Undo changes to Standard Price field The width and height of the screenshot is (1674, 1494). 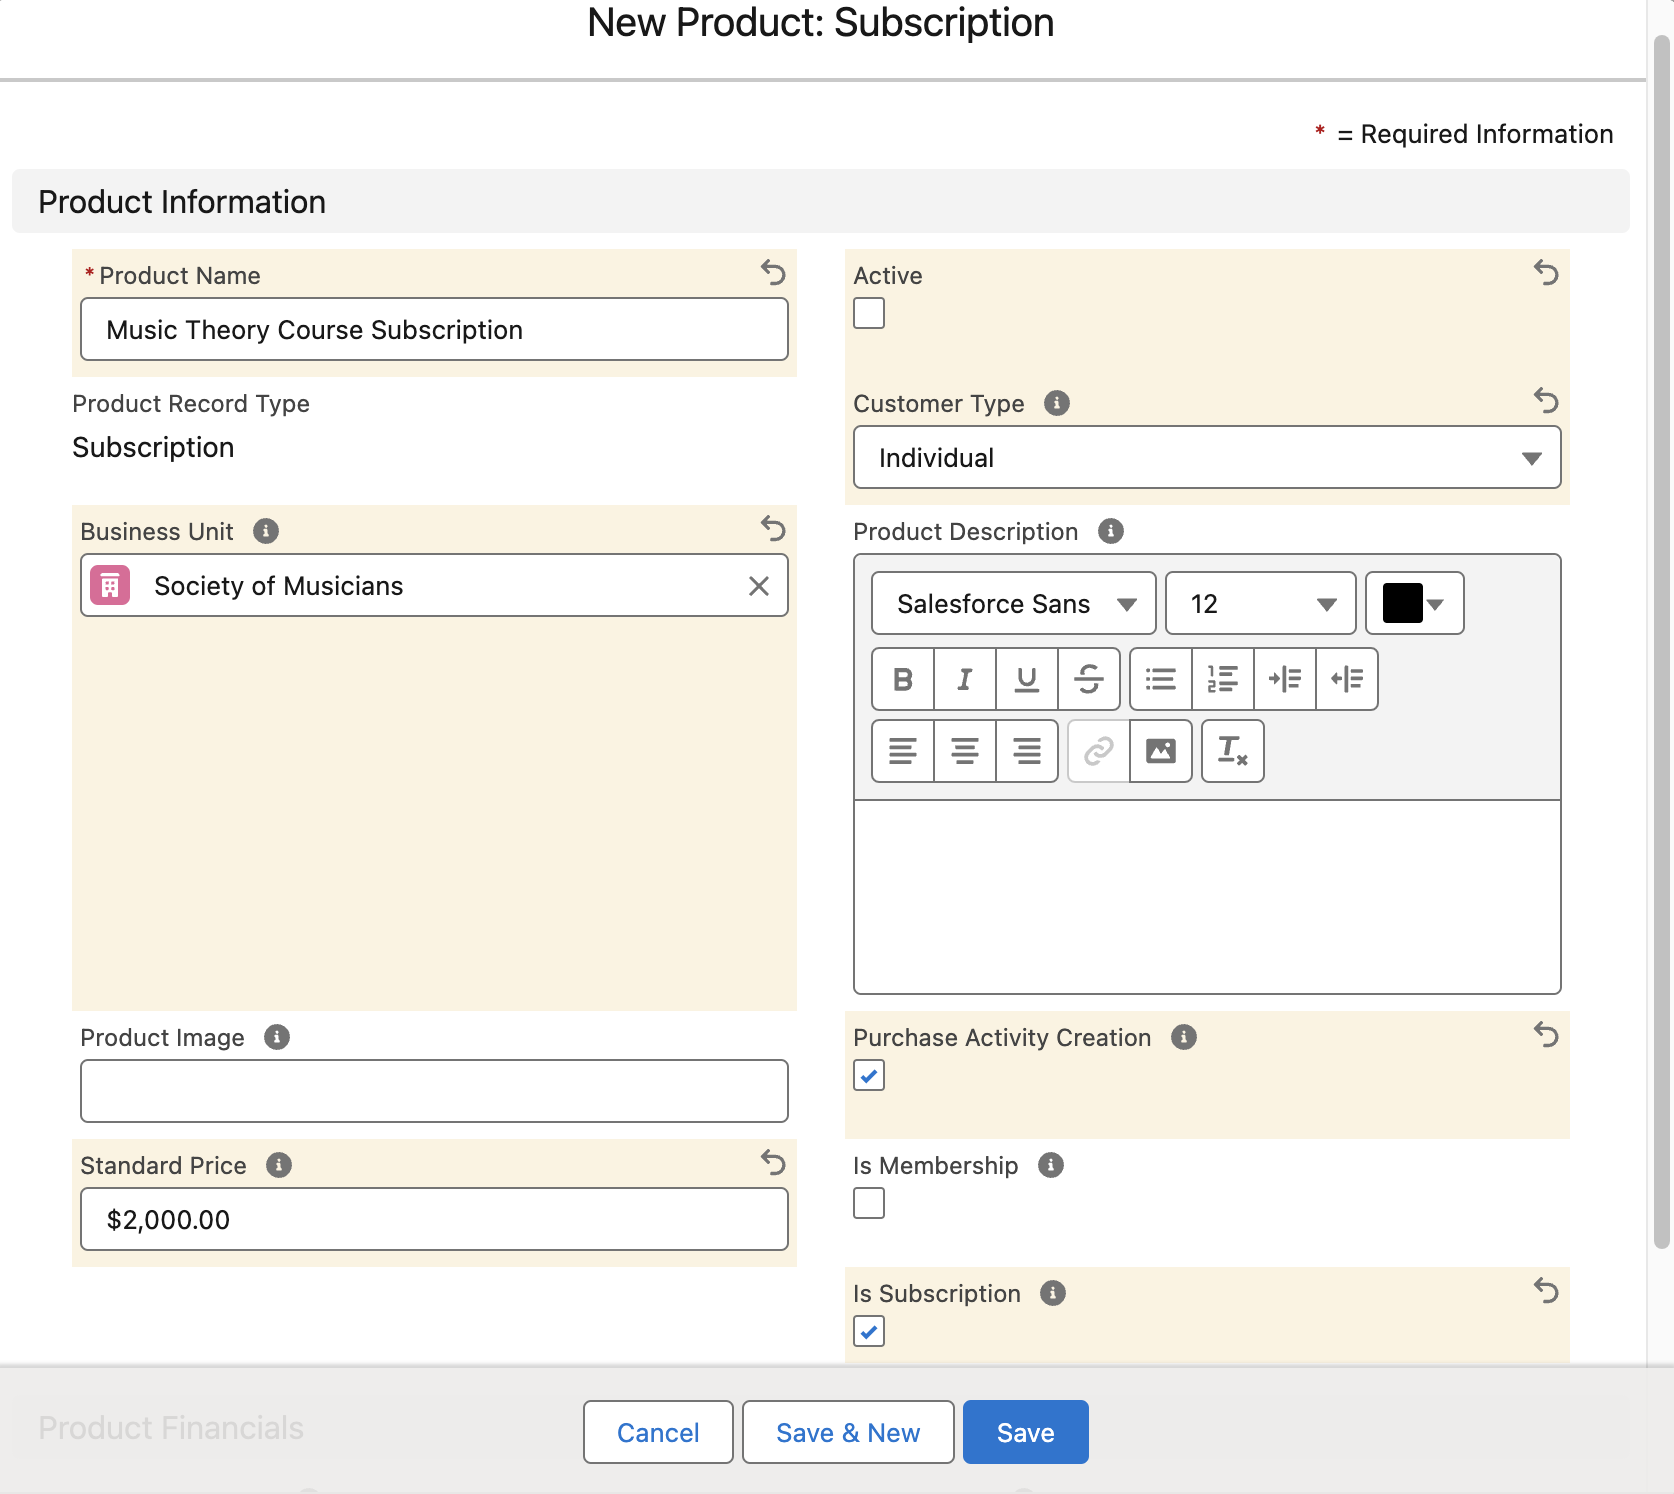point(773,1162)
